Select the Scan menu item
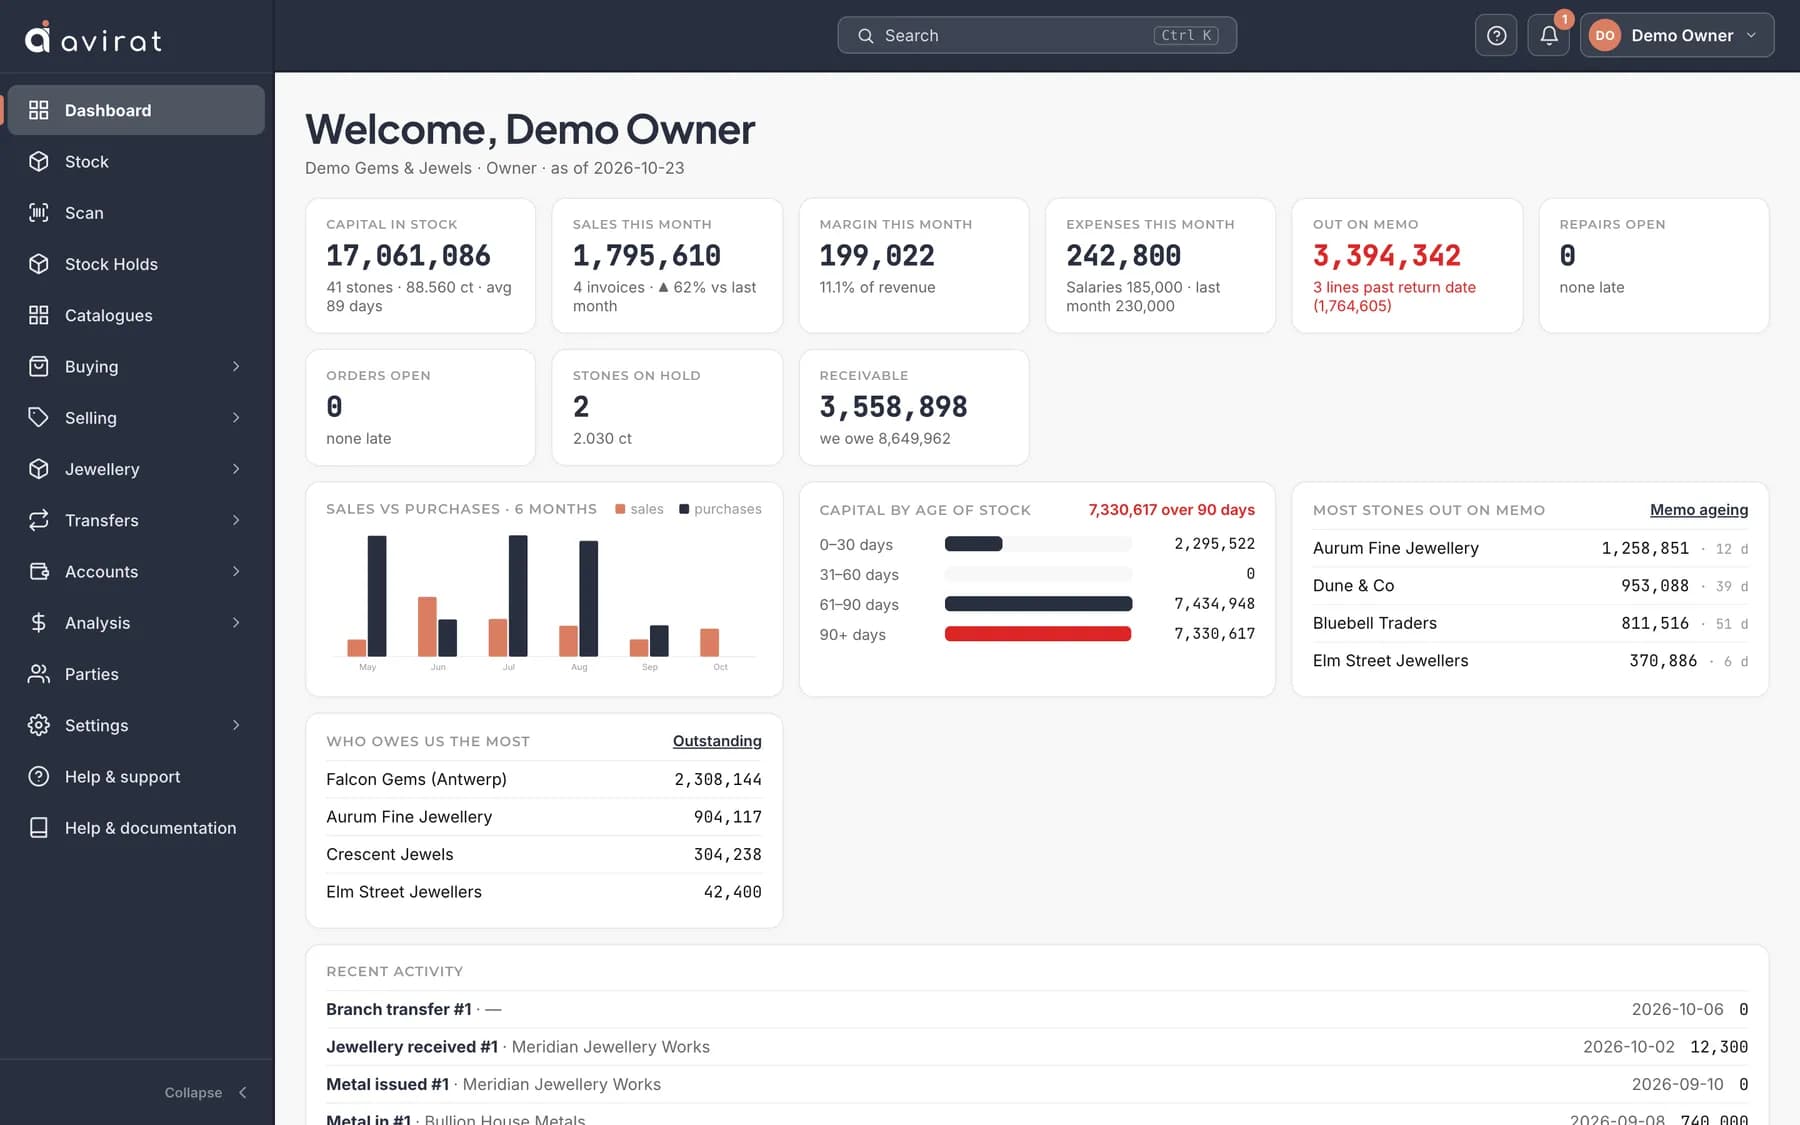The width and height of the screenshot is (1800, 1125). click(x=136, y=212)
